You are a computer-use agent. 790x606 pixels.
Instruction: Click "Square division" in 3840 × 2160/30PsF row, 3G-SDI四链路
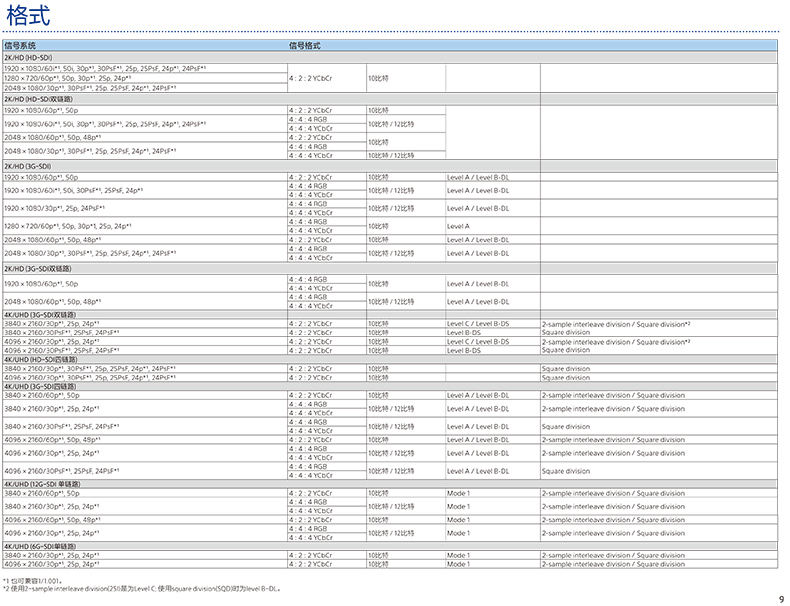(x=566, y=427)
